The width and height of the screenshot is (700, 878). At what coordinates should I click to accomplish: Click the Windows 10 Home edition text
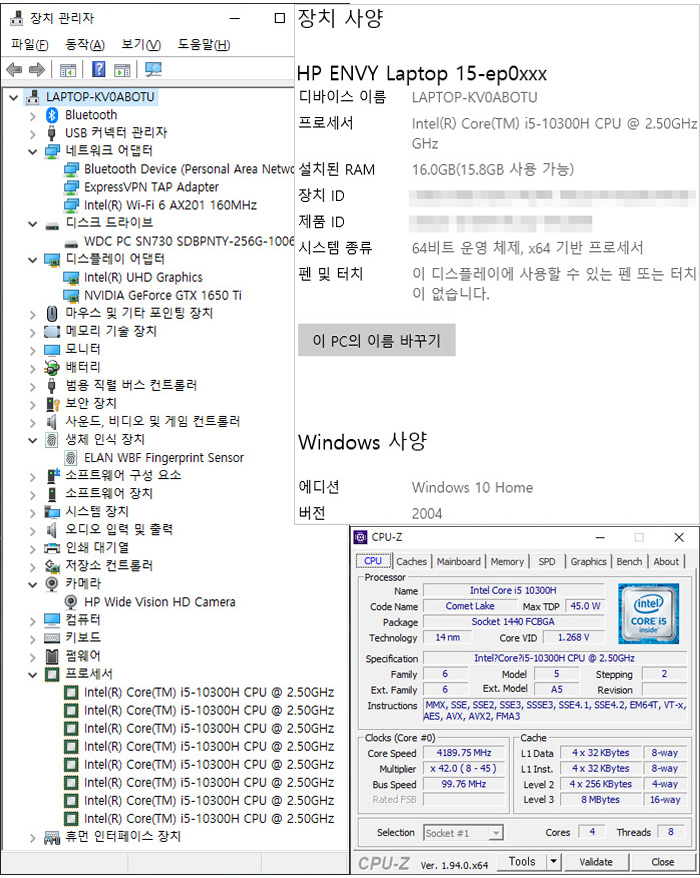pos(472,488)
